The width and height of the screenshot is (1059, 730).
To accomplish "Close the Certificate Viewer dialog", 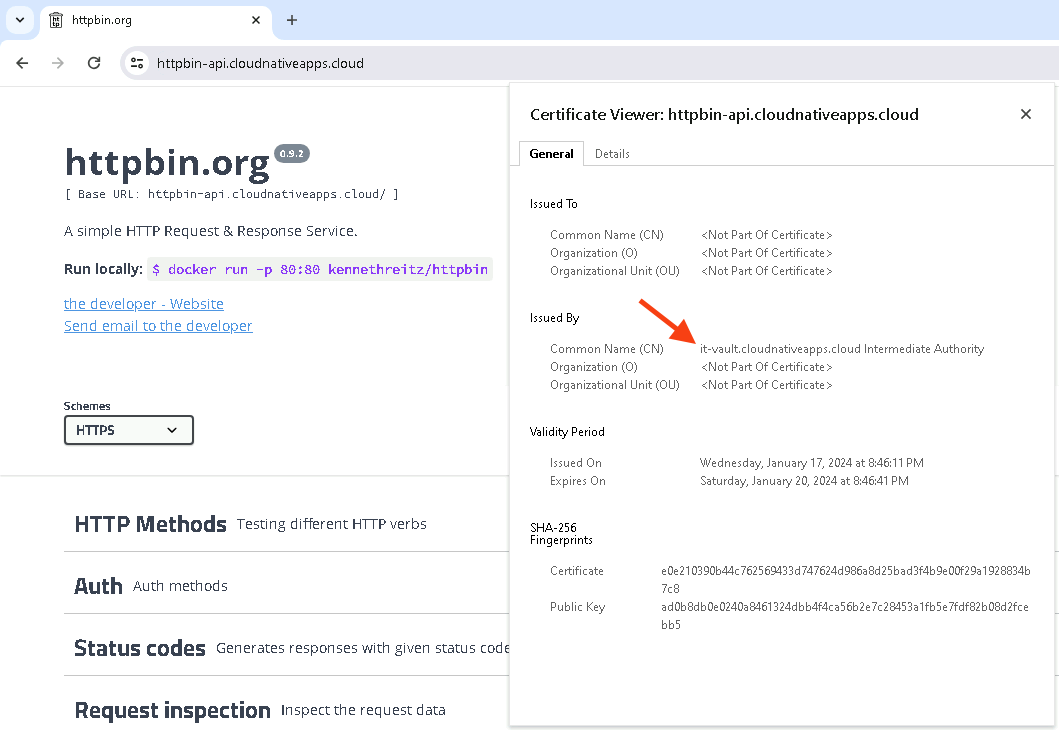I will 1025,114.
